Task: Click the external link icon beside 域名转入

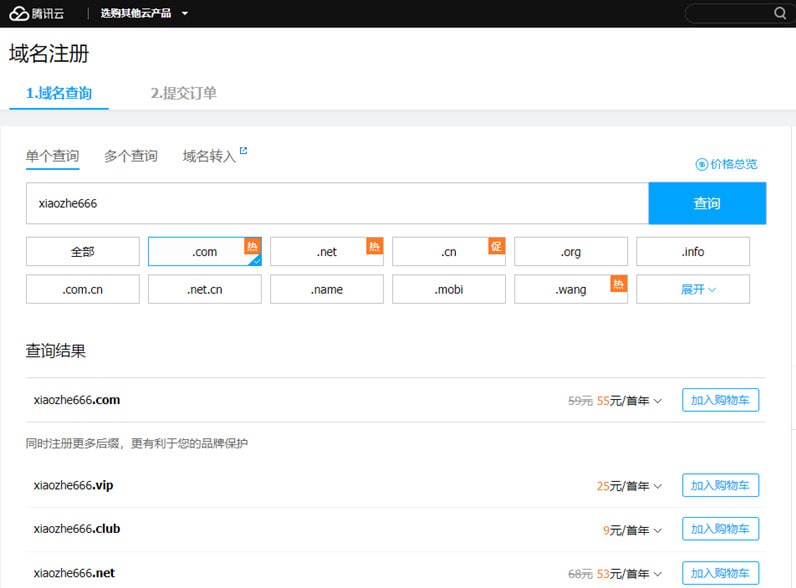Action: point(243,150)
